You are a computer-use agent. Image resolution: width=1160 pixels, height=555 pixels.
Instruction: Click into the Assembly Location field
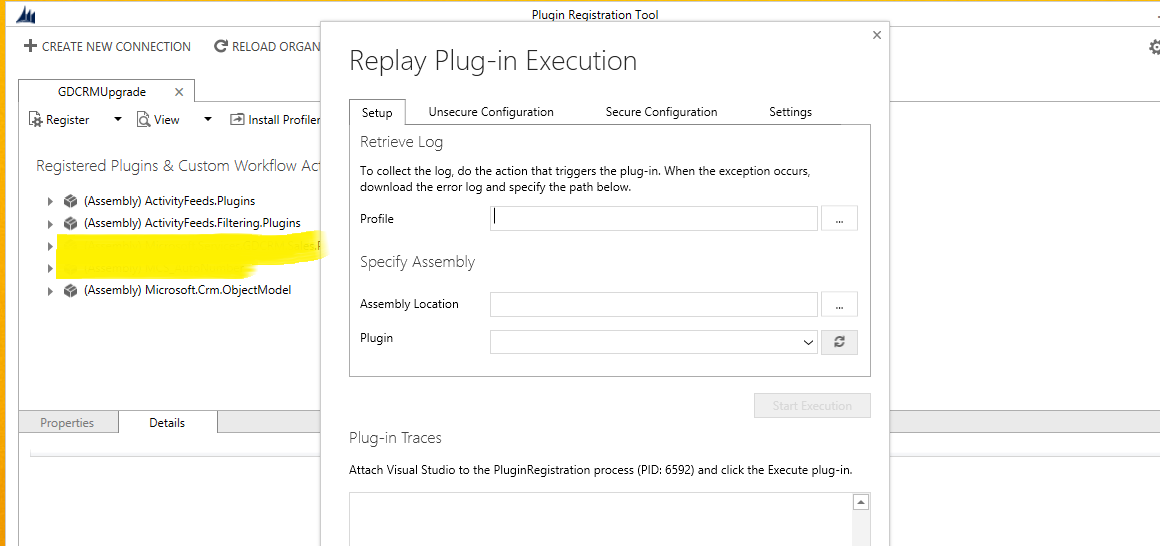click(x=654, y=304)
